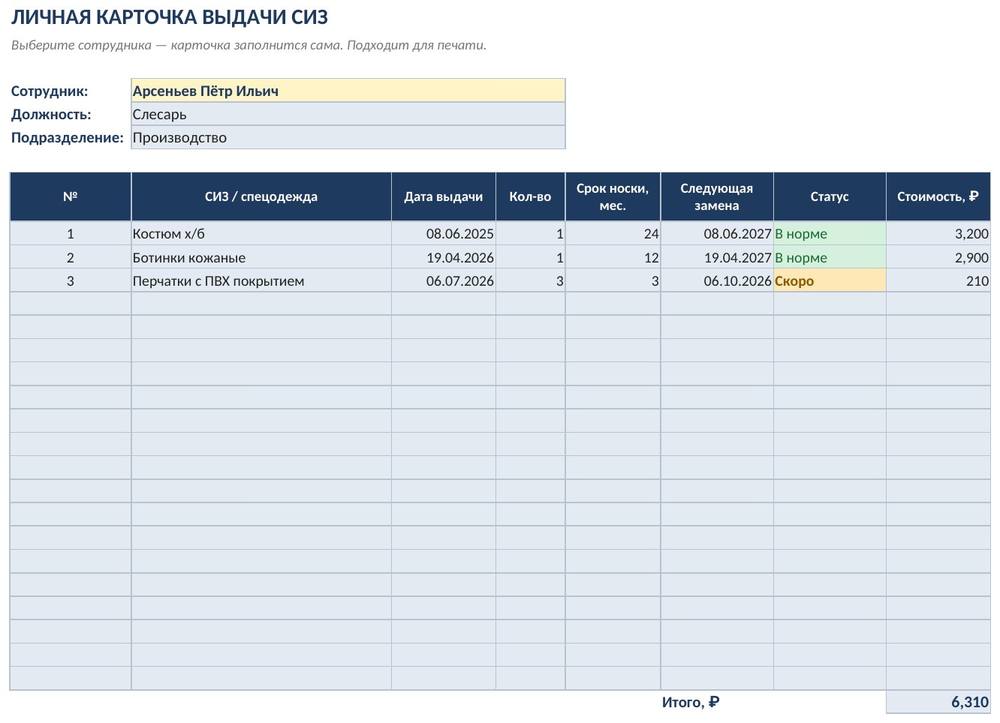The image size is (1000, 723).
Task: Click the quantity cell in the Костюм х/б row
Action: 530,233
